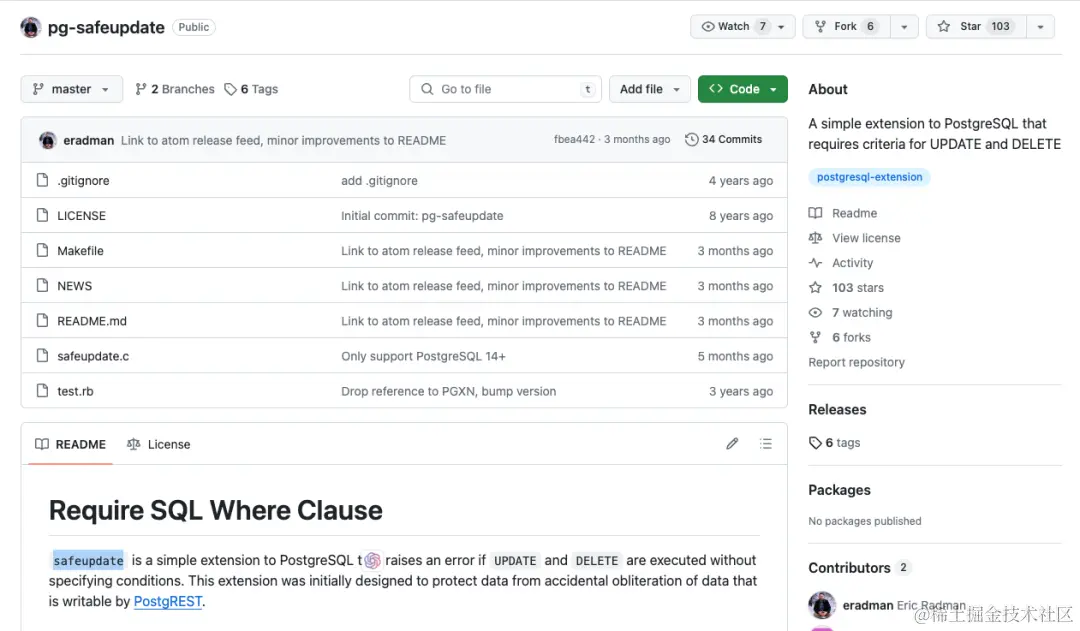Open the Watch options dropdown arrow

[782, 27]
